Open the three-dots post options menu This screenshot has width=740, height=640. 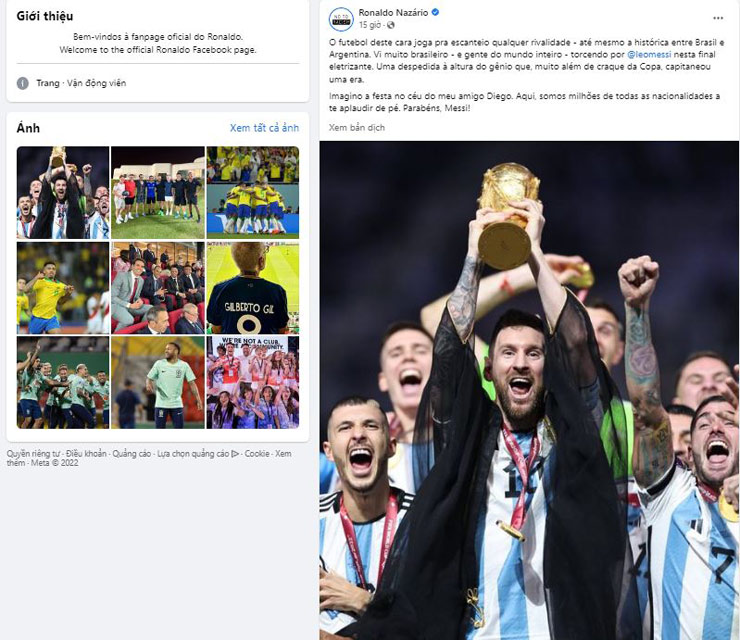pyautogui.click(x=718, y=18)
